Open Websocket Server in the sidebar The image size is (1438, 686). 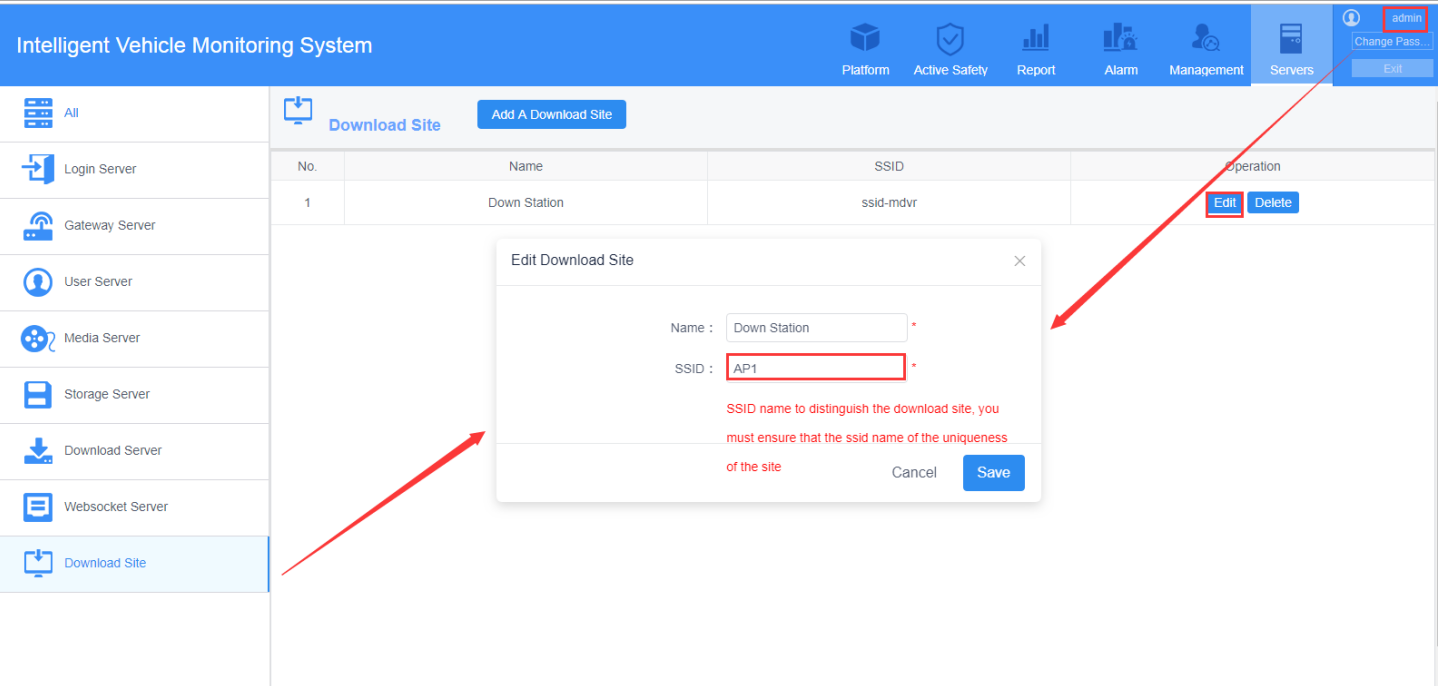134,506
